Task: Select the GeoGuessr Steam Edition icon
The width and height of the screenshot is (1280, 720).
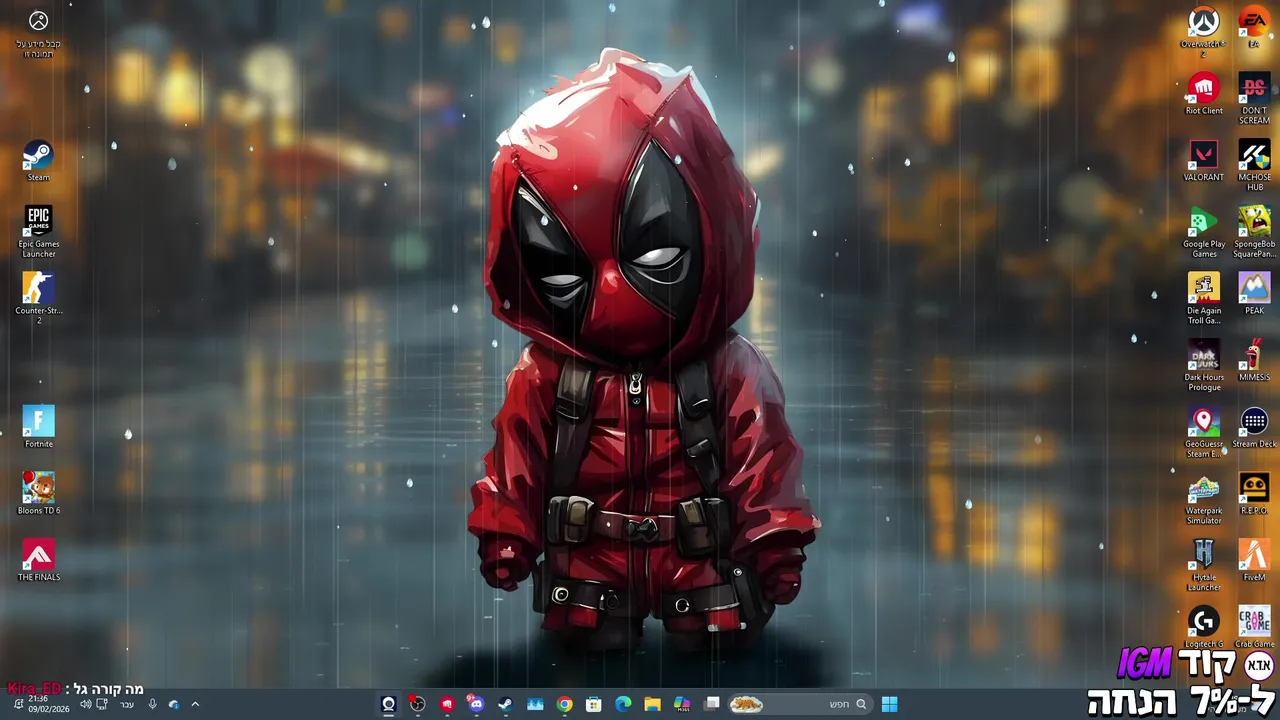Action: click(1203, 432)
